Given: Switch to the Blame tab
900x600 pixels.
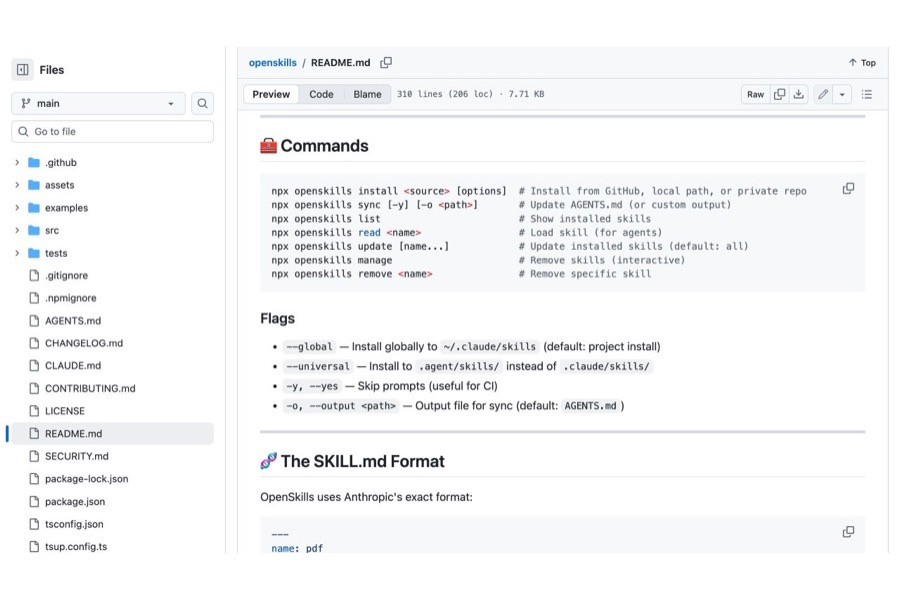Looking at the screenshot, I should [367, 94].
